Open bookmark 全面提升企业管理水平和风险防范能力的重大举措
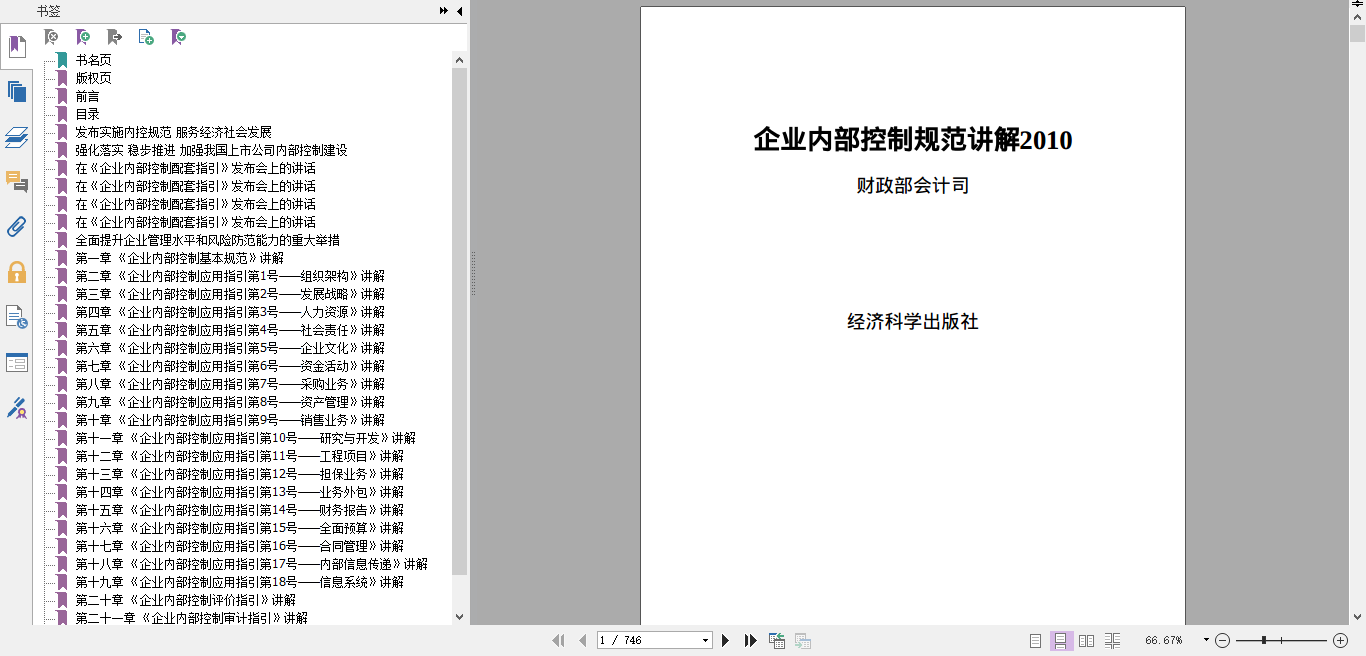The image size is (1366, 656). point(208,240)
